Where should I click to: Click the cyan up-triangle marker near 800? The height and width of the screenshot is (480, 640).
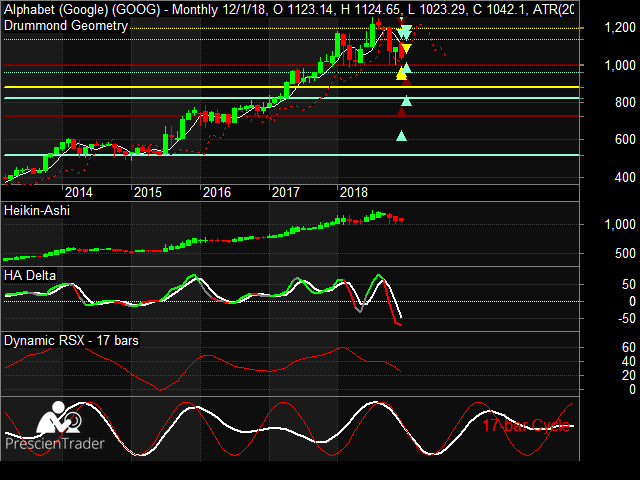tap(406, 100)
